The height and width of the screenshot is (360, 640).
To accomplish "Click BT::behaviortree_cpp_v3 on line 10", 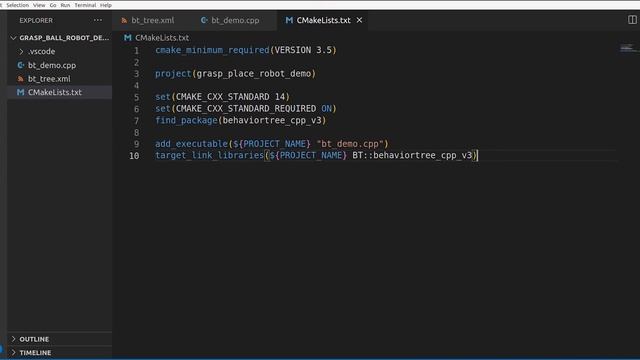I will (x=412, y=156).
